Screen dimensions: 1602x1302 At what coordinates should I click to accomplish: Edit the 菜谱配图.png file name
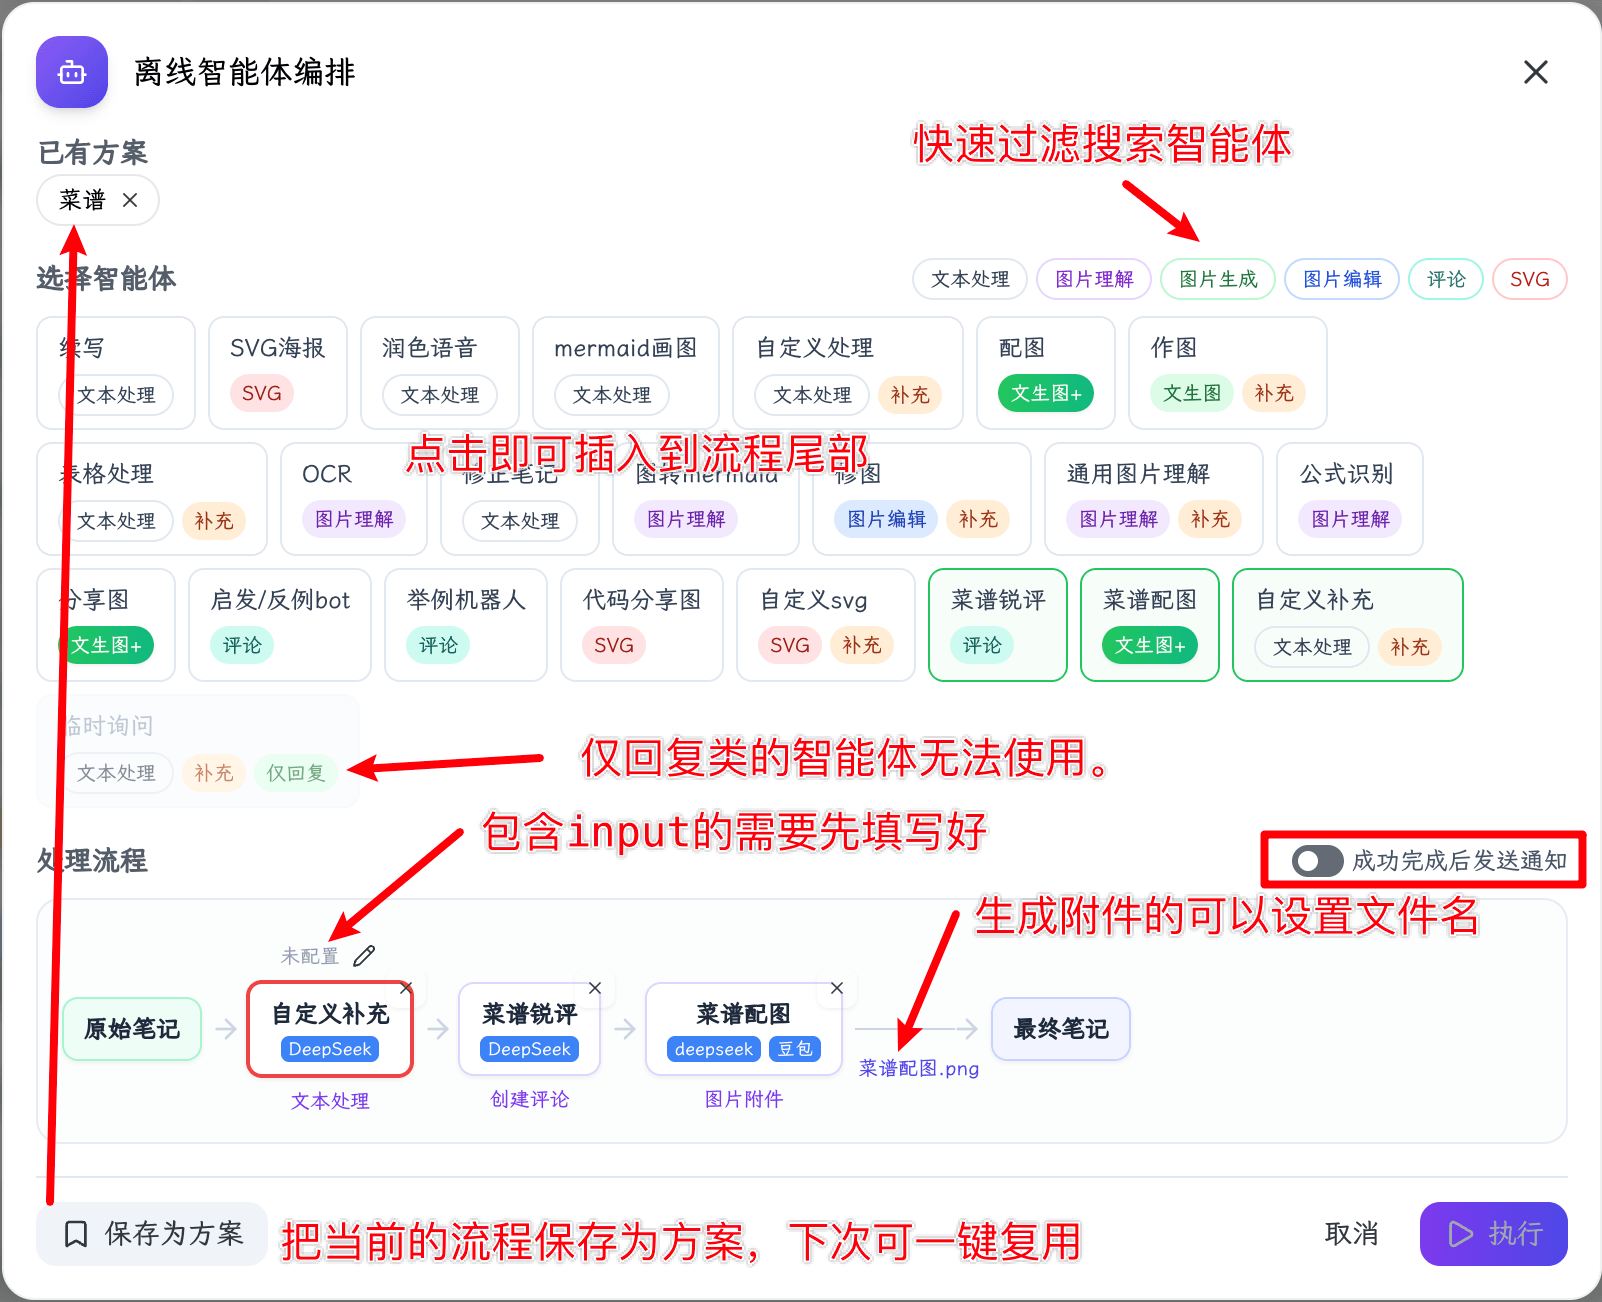(919, 1068)
